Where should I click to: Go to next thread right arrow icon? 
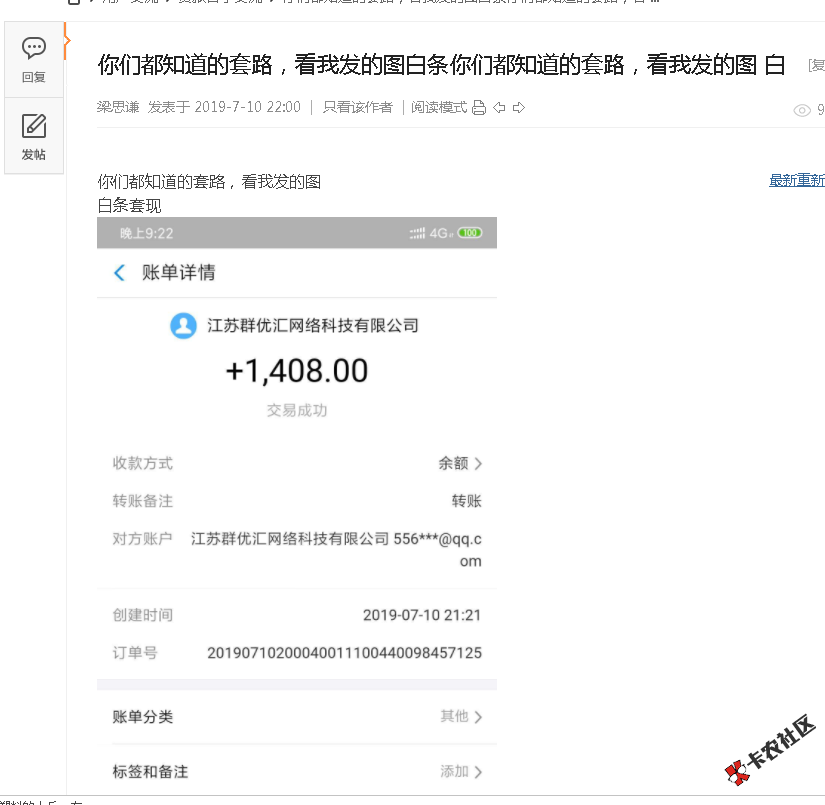tap(519, 108)
